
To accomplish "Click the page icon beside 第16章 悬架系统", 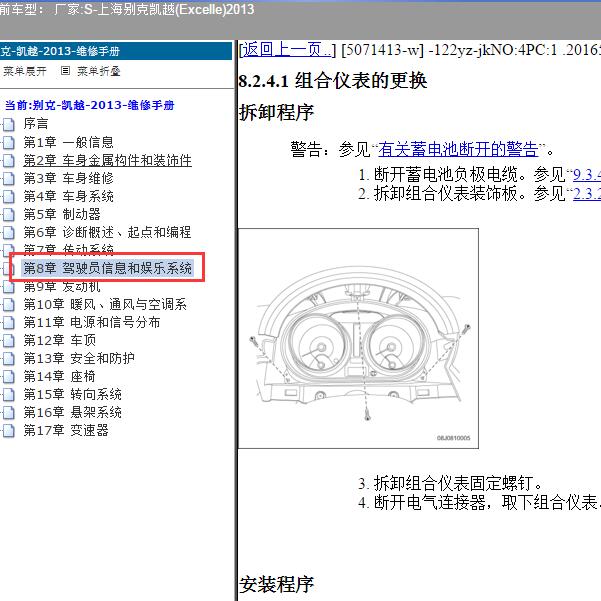I will tap(8, 413).
